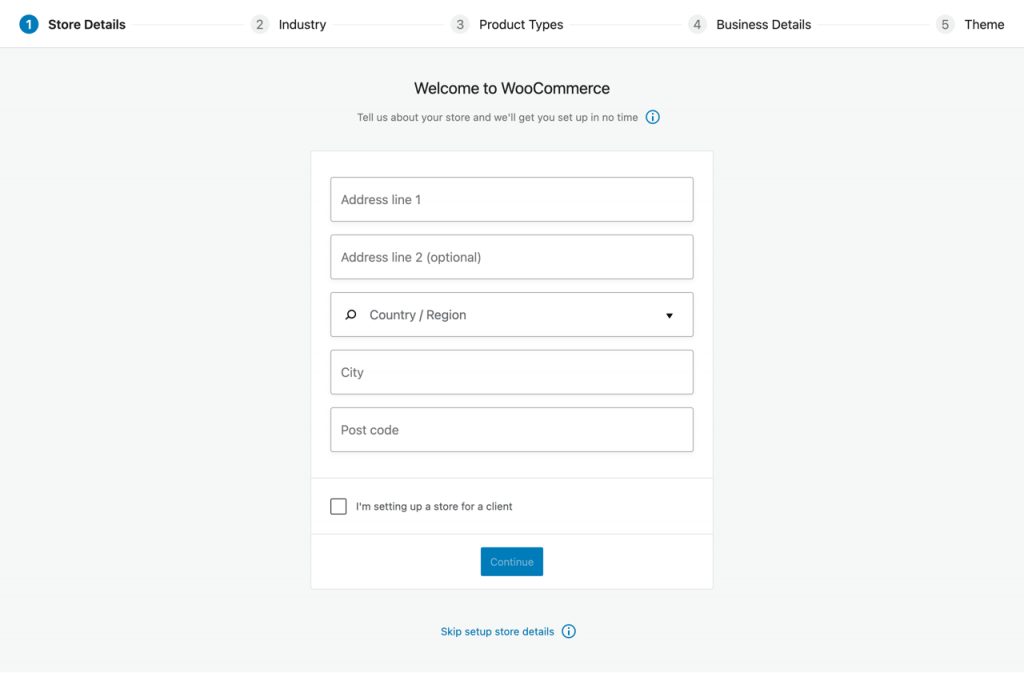
Task: Click the Post code field
Action: (x=511, y=429)
